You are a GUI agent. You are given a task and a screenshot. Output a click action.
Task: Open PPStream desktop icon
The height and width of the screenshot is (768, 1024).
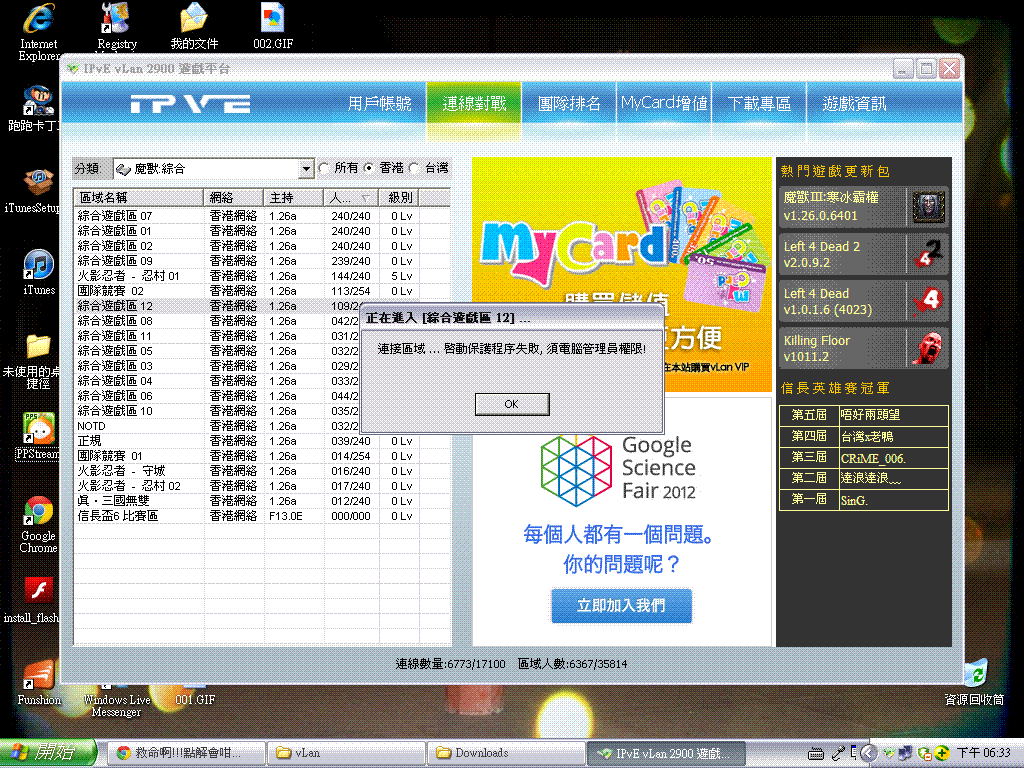(38, 430)
